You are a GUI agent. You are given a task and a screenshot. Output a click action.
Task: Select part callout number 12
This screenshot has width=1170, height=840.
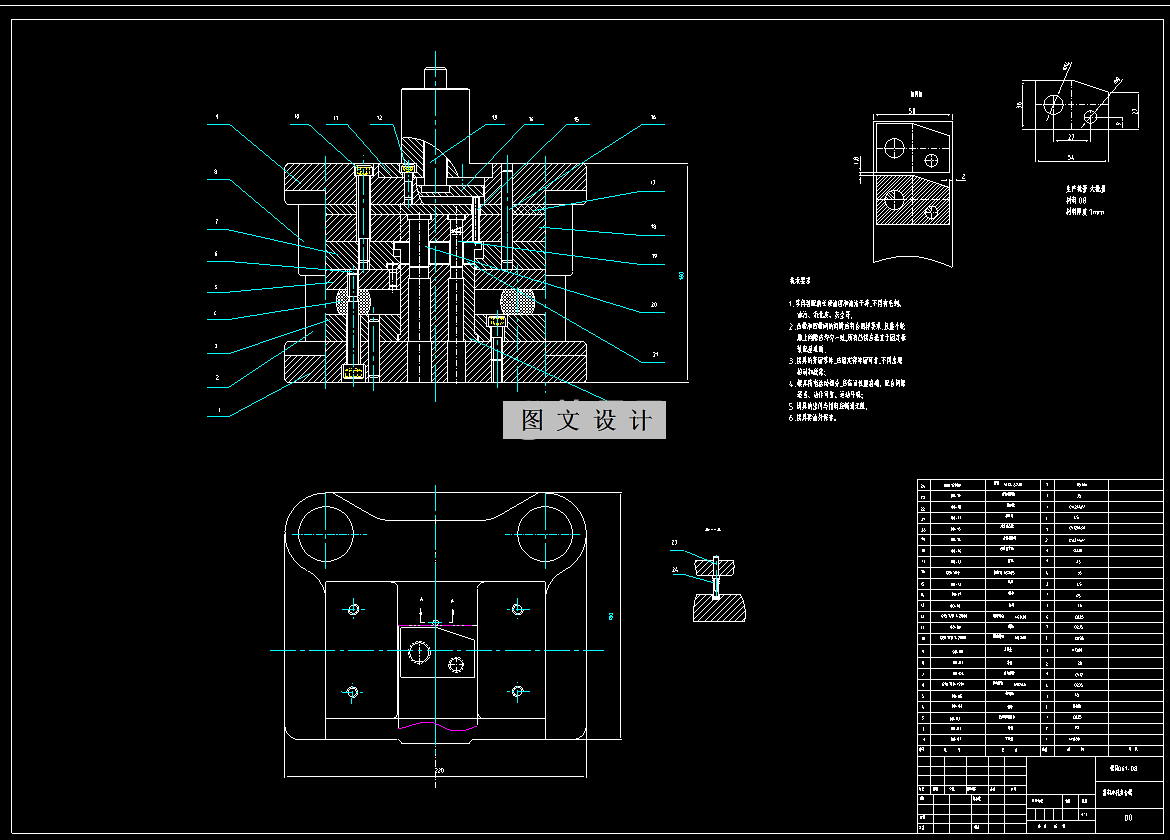point(379,118)
